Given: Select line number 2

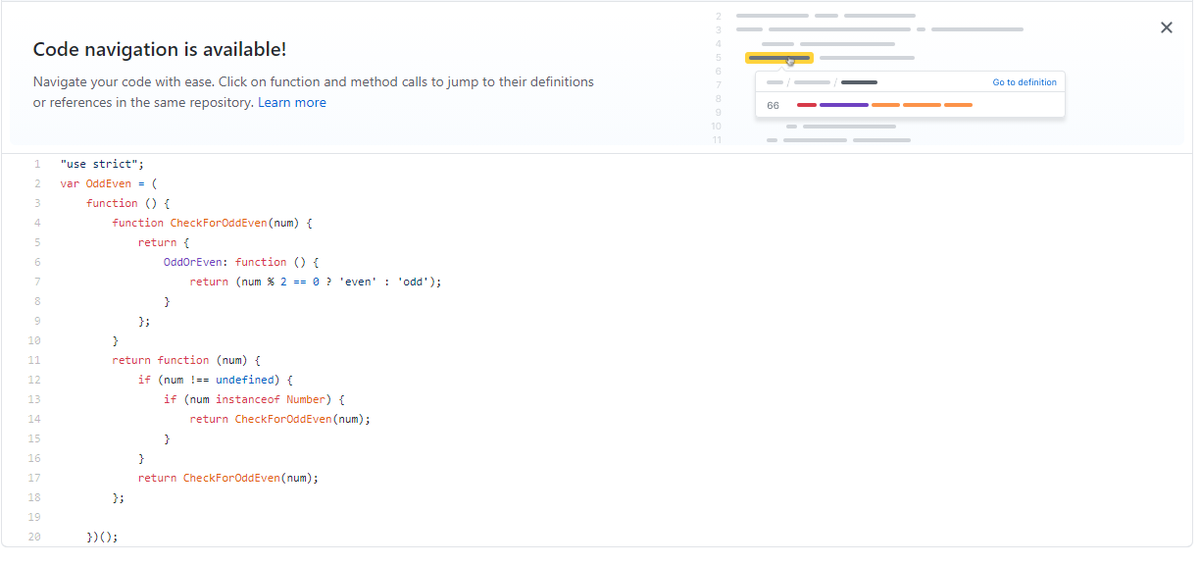Looking at the screenshot, I should click(x=36, y=184).
